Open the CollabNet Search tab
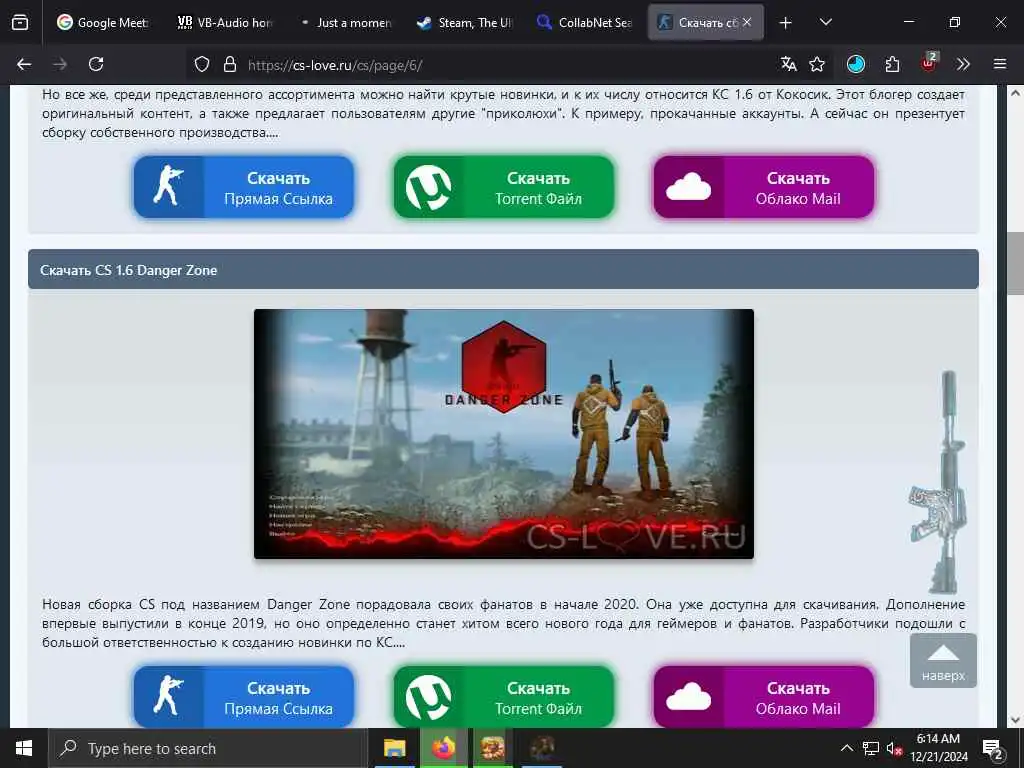This screenshot has width=1024, height=768. pos(586,22)
